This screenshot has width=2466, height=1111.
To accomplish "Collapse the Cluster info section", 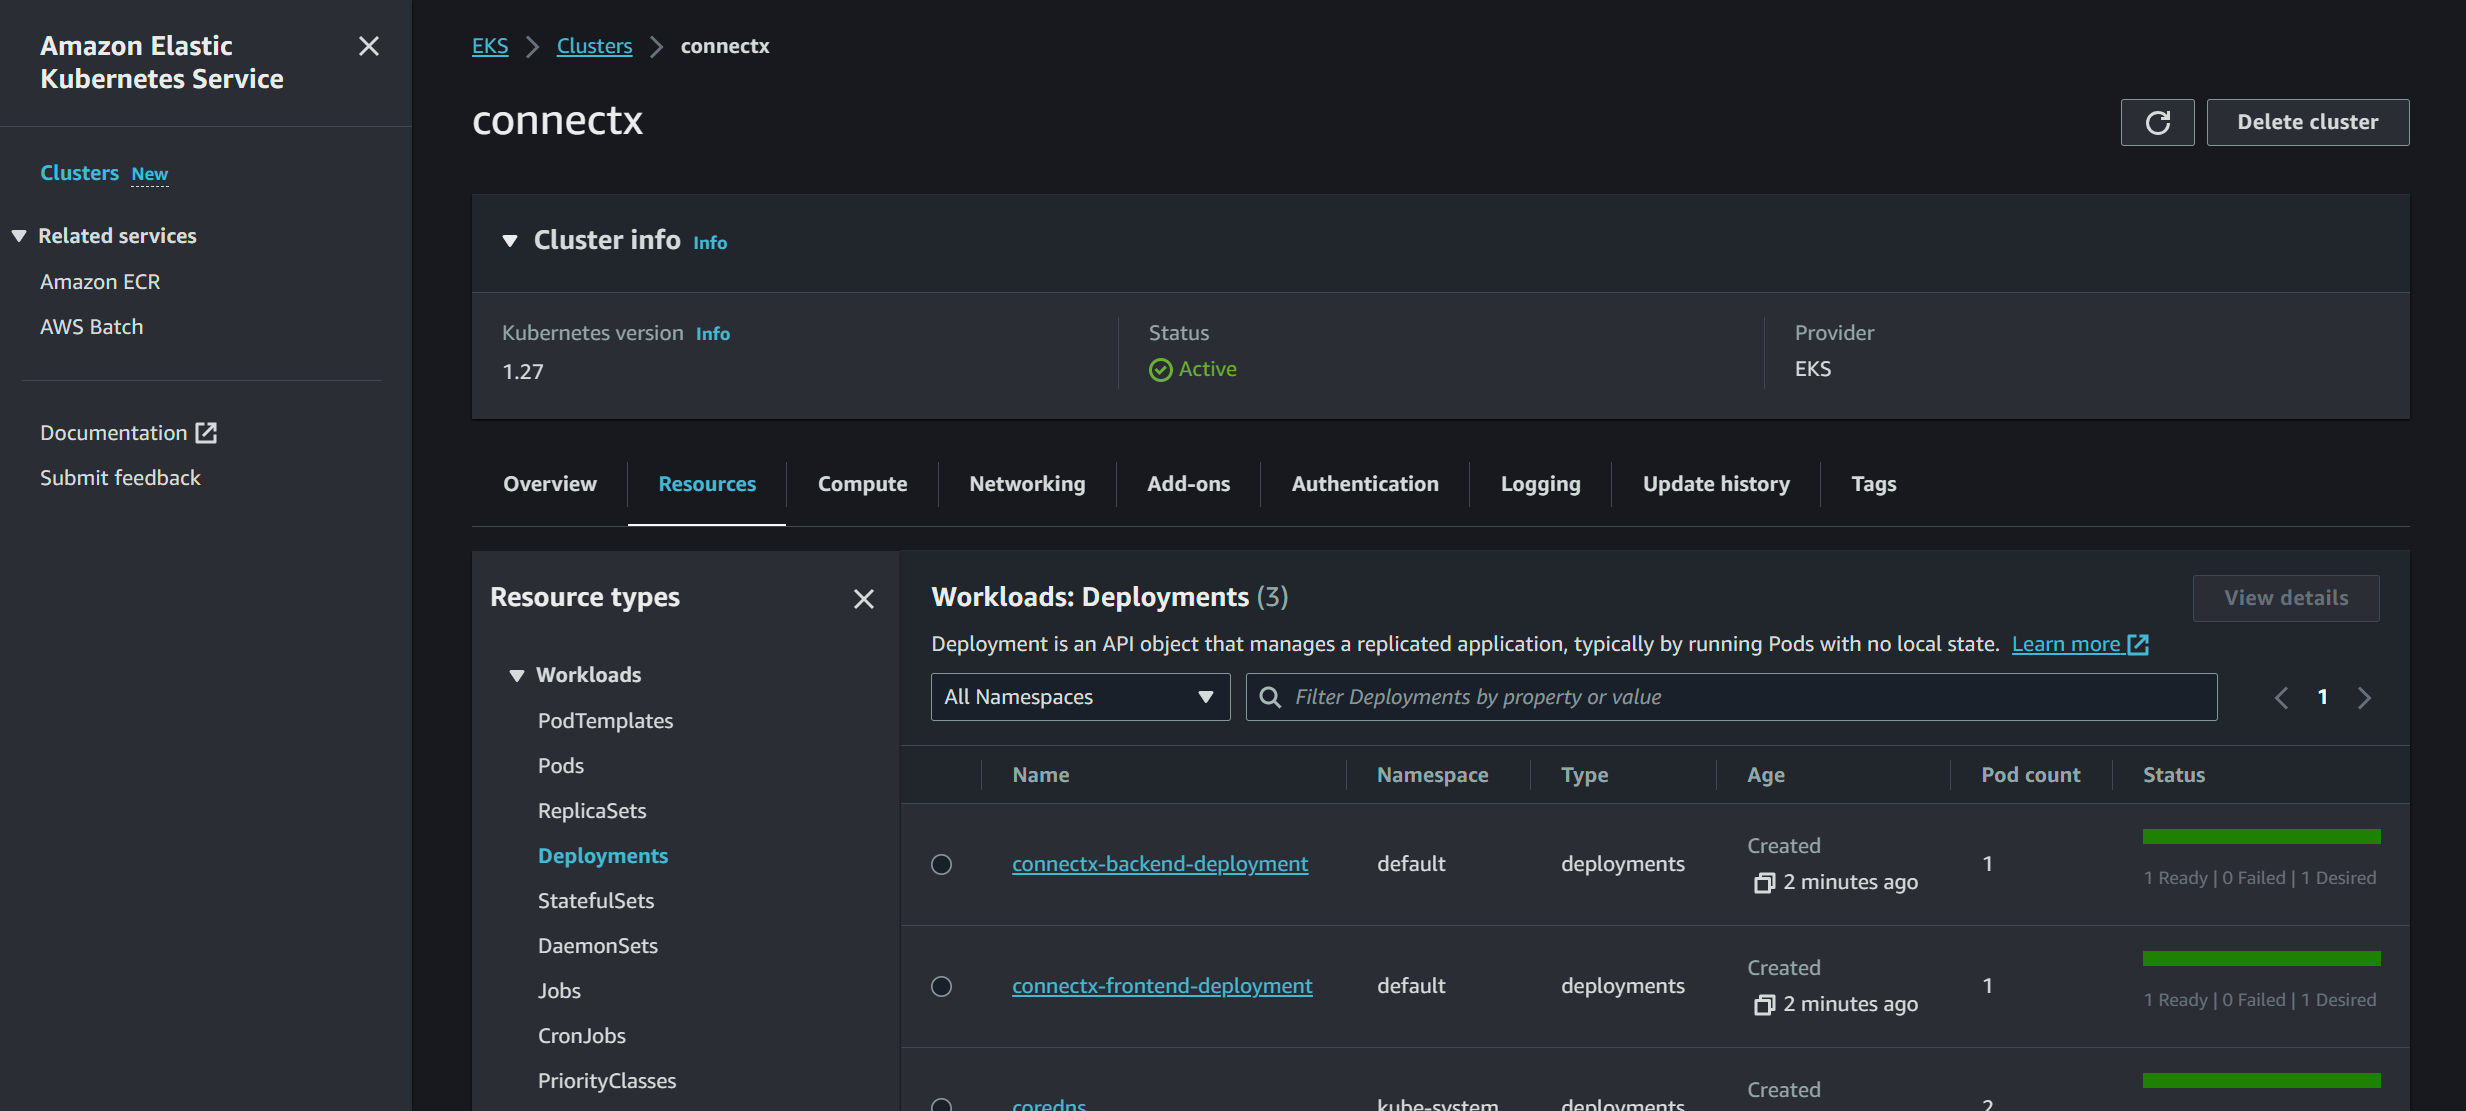I will [x=510, y=241].
